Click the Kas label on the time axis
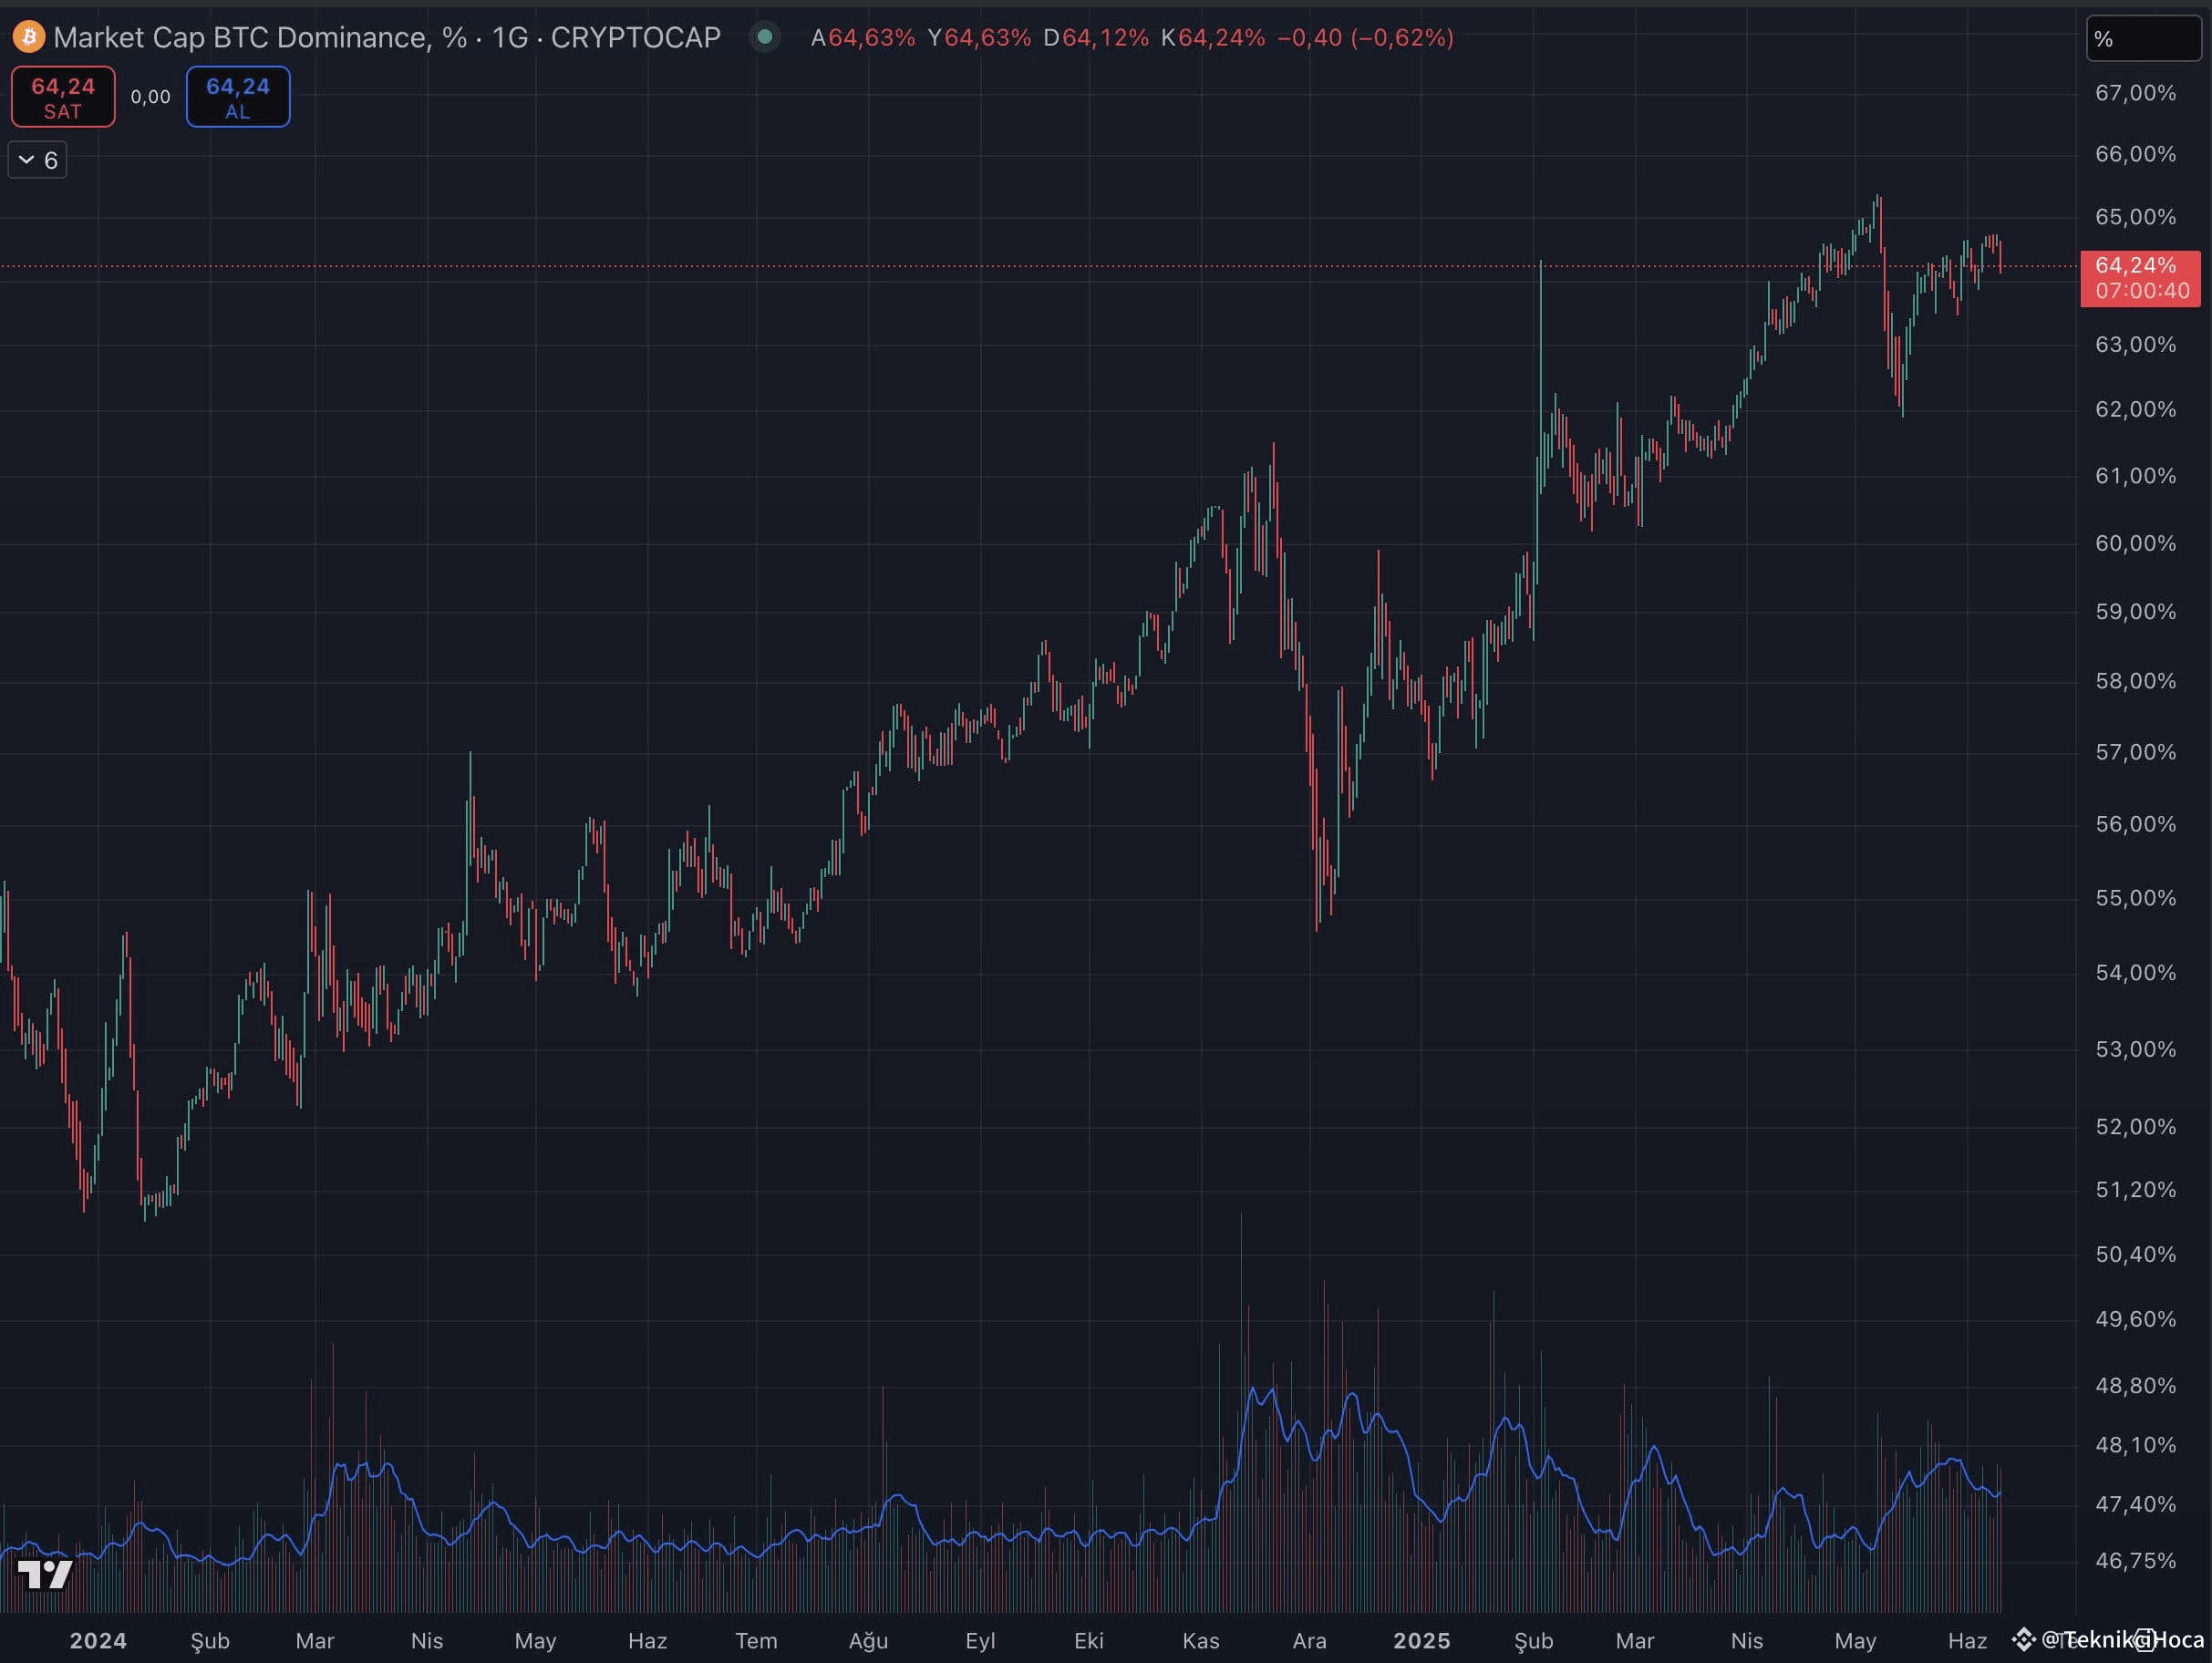This screenshot has height=1663, width=2212. 1201,1641
